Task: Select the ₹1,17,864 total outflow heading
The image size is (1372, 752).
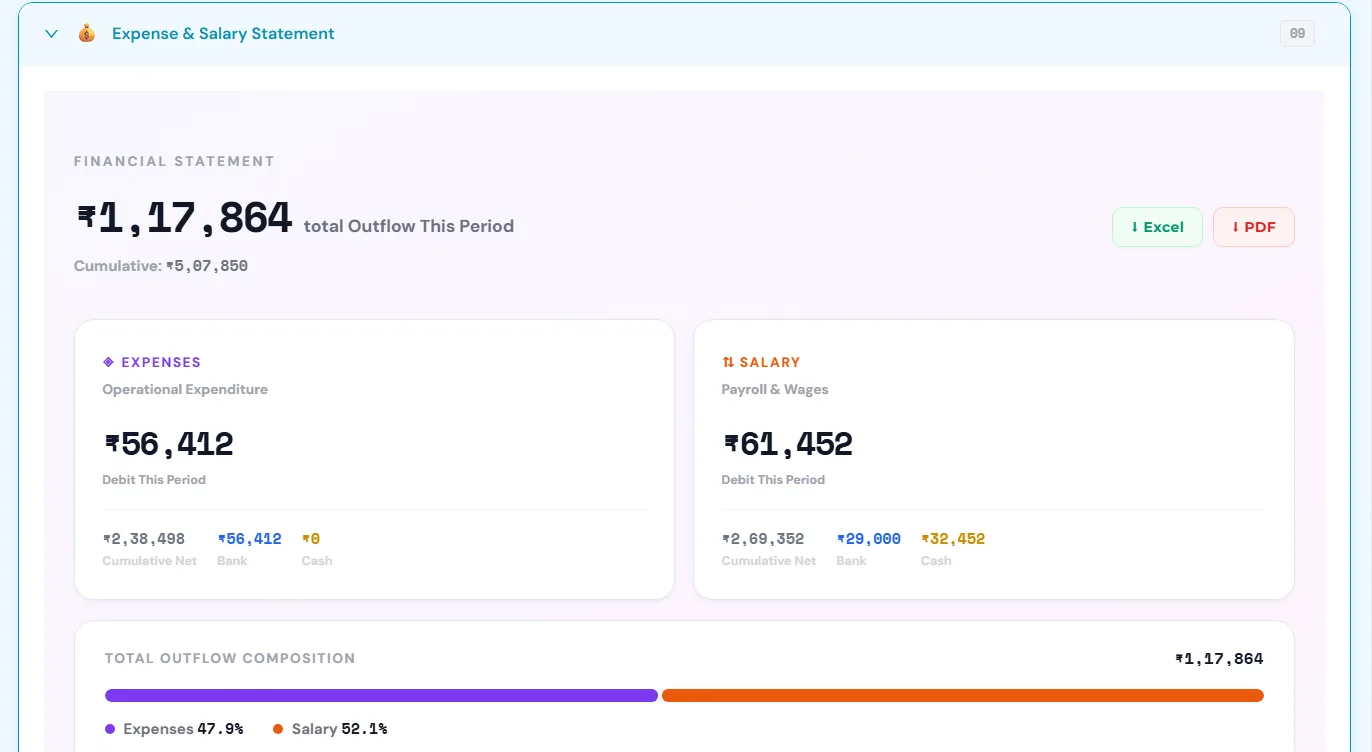Action: pos(185,218)
